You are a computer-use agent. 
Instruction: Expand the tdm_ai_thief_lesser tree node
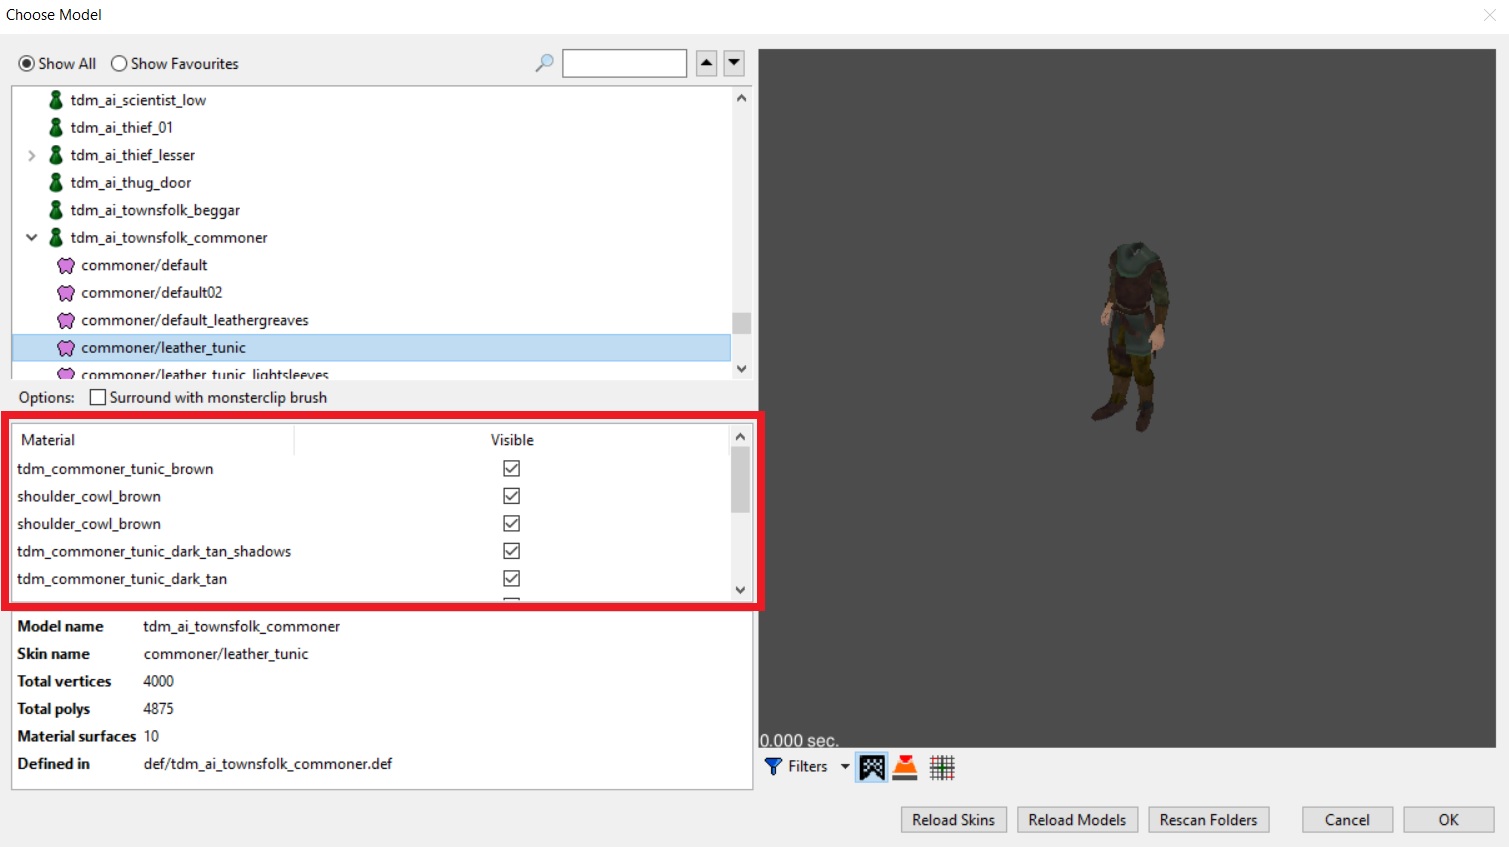point(32,156)
